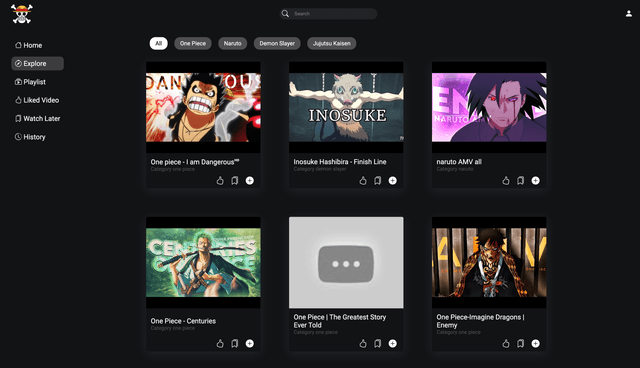Screen dimensions: 640x368
Task: Like The Greatest Story Ever Told video
Action: pos(363,344)
